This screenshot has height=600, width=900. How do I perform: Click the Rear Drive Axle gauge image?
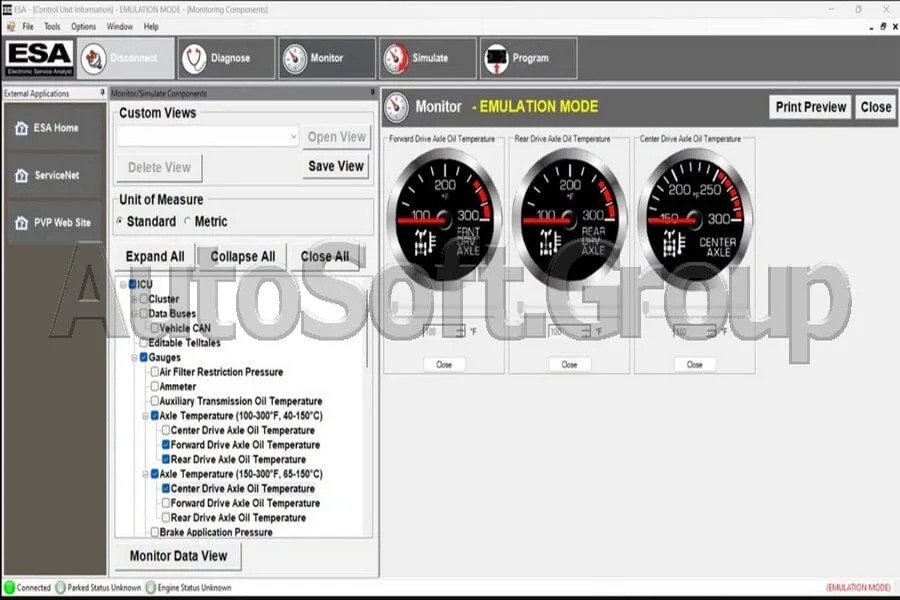point(569,219)
